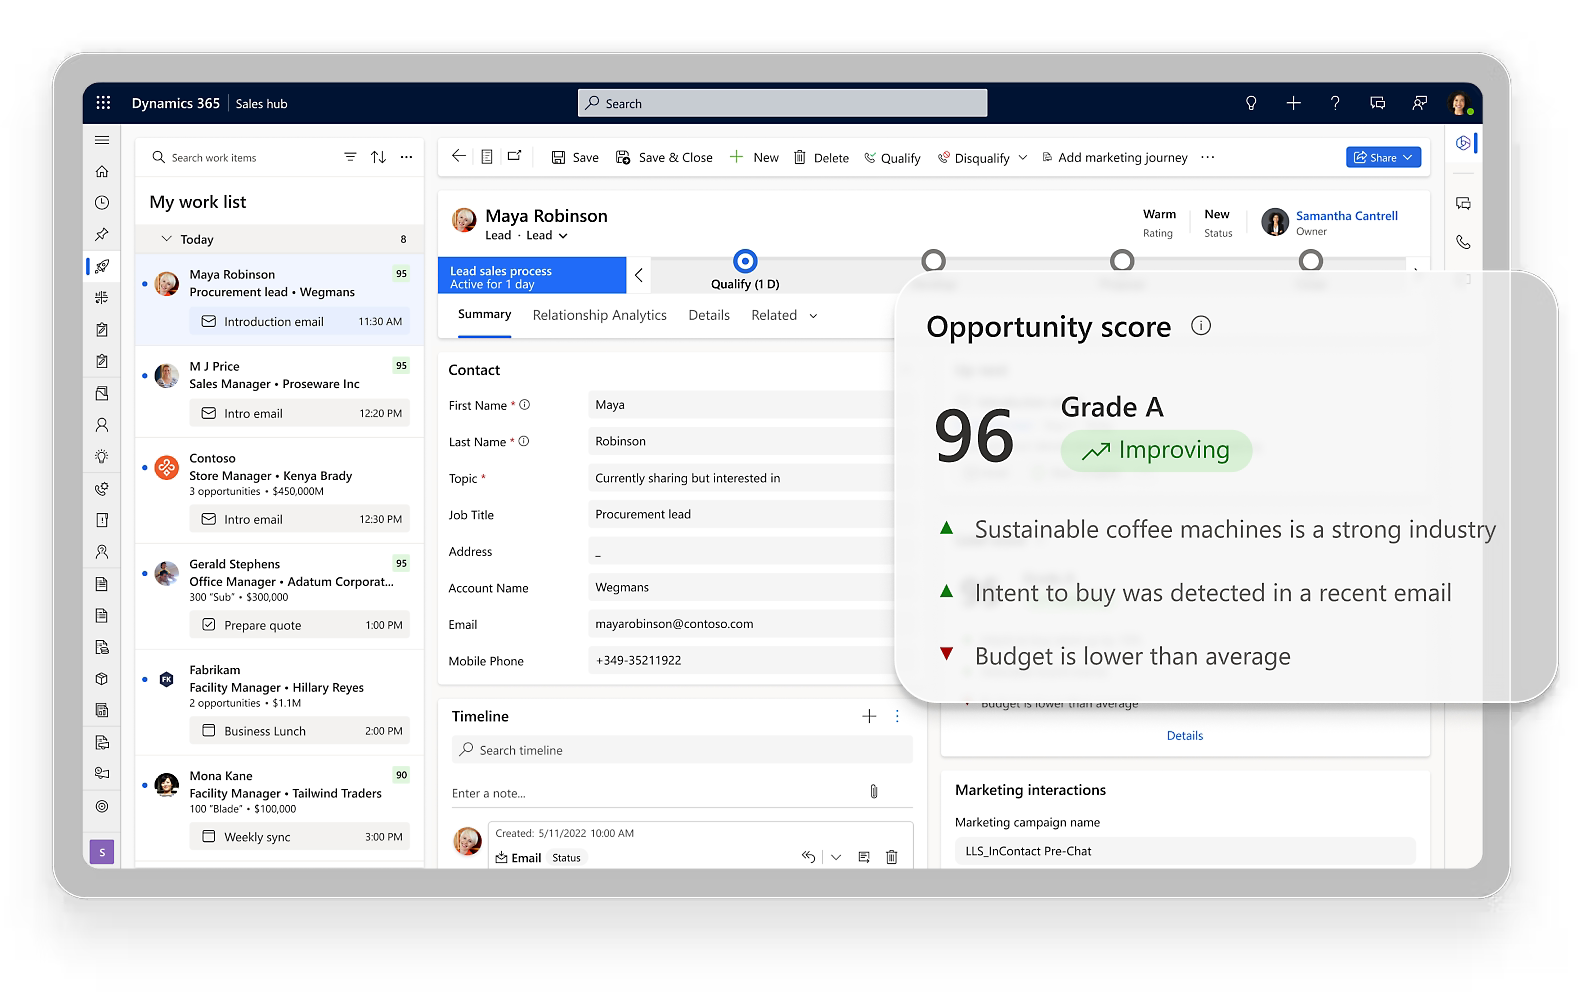Expand the Disqualify dropdown arrow

pos(1022,158)
